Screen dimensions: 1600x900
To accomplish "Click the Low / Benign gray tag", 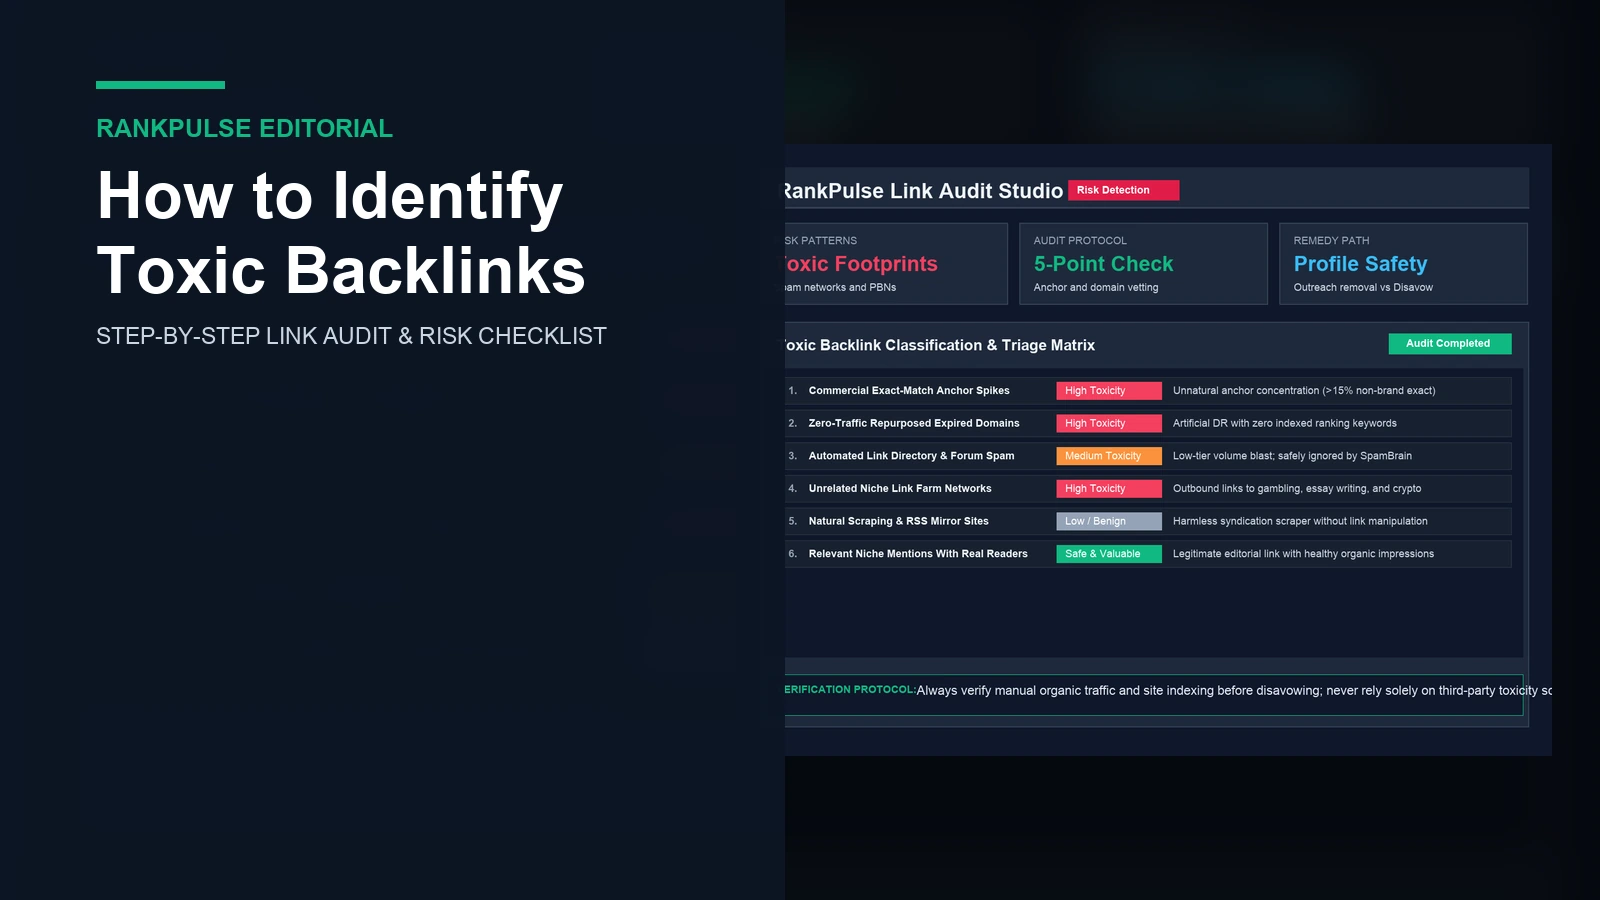I will (x=1109, y=521).
